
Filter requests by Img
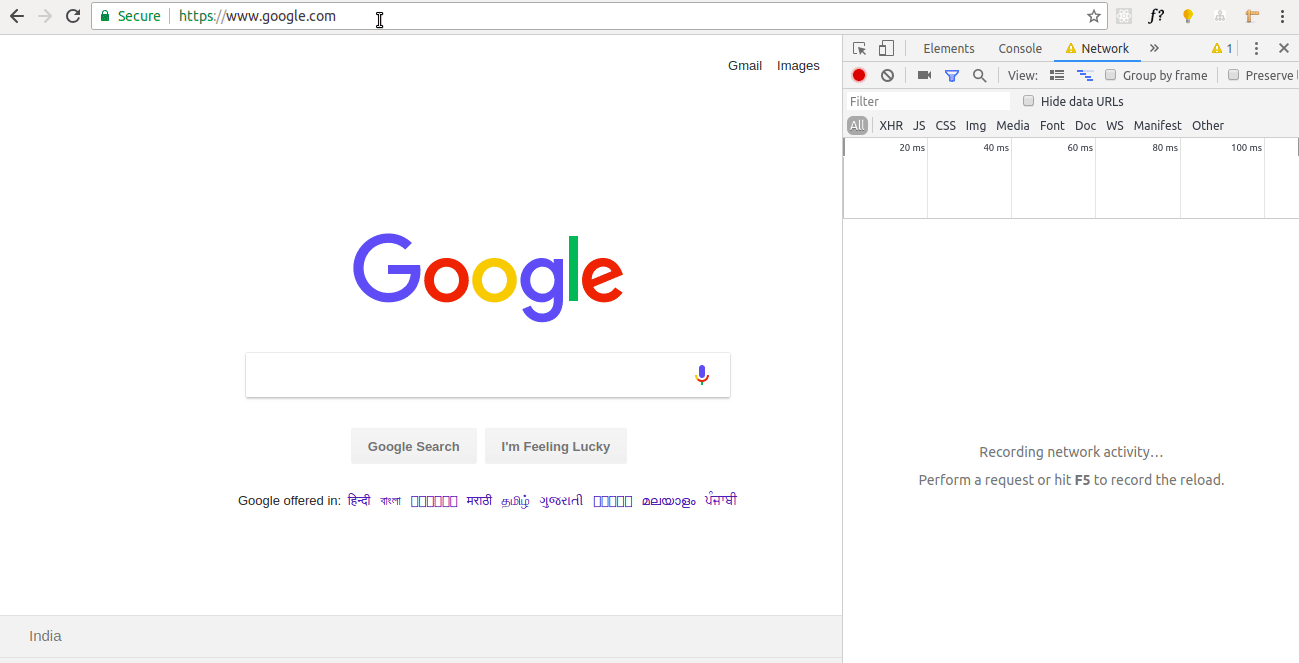point(976,125)
